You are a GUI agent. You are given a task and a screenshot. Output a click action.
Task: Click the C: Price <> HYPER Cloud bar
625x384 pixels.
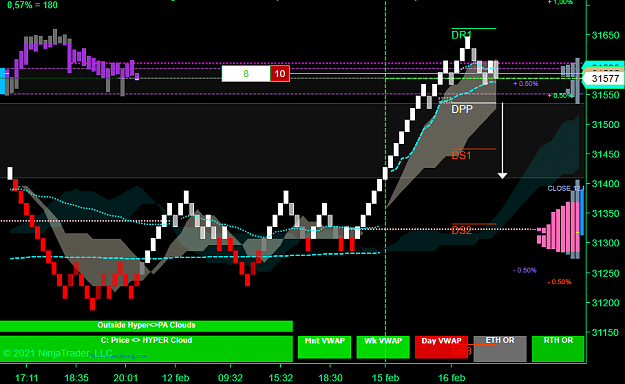click(x=146, y=349)
